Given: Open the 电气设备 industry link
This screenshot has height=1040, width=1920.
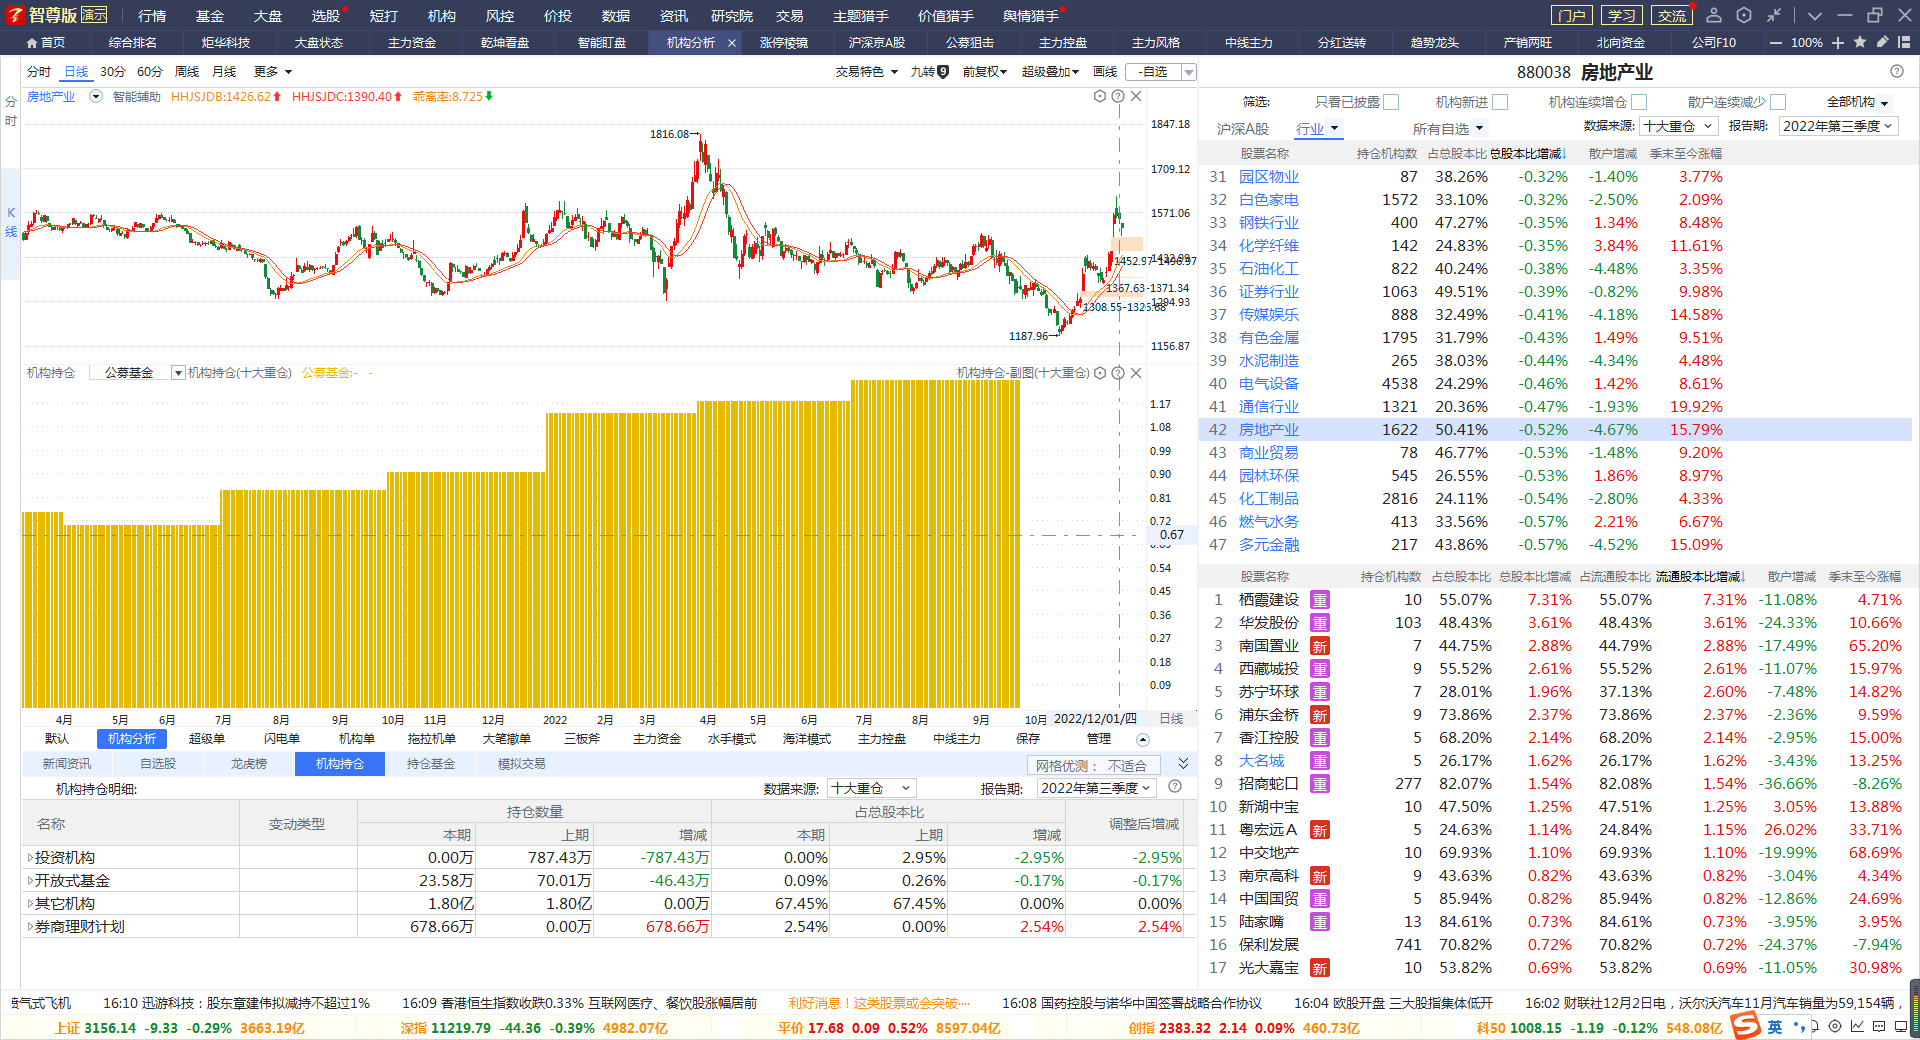Looking at the screenshot, I should click(x=1269, y=384).
